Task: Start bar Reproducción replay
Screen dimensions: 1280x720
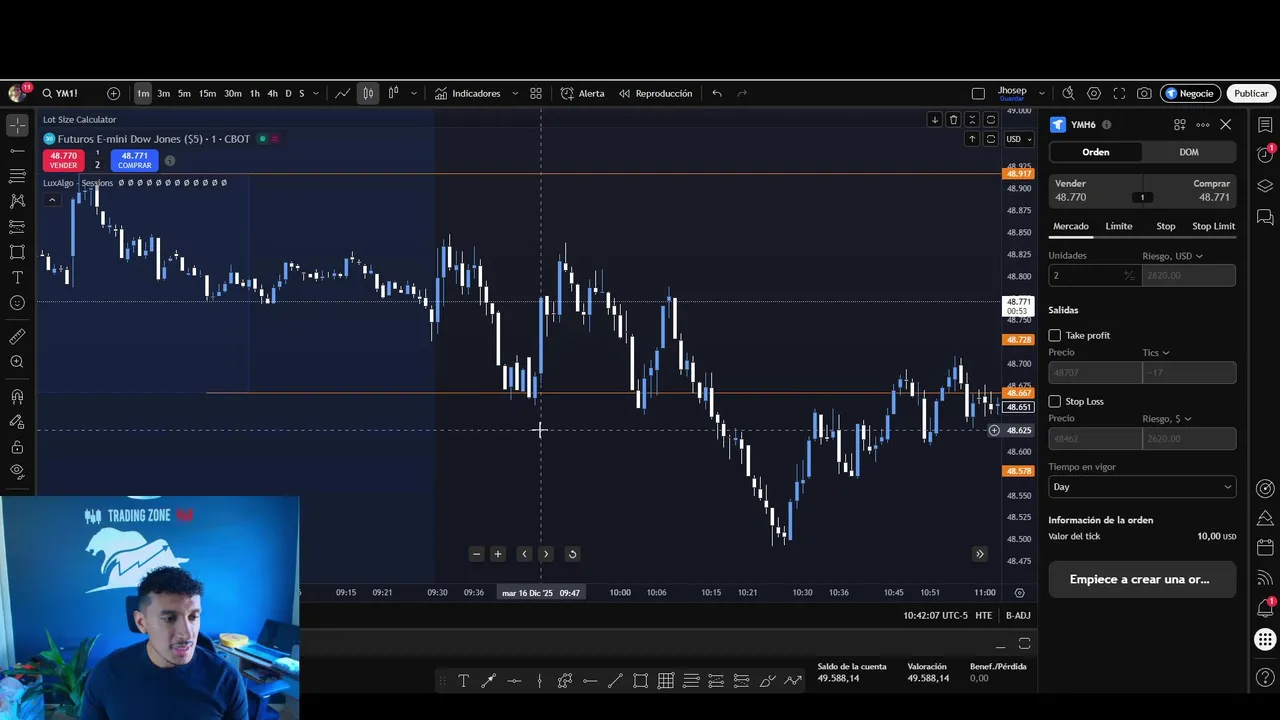Action: [x=655, y=93]
